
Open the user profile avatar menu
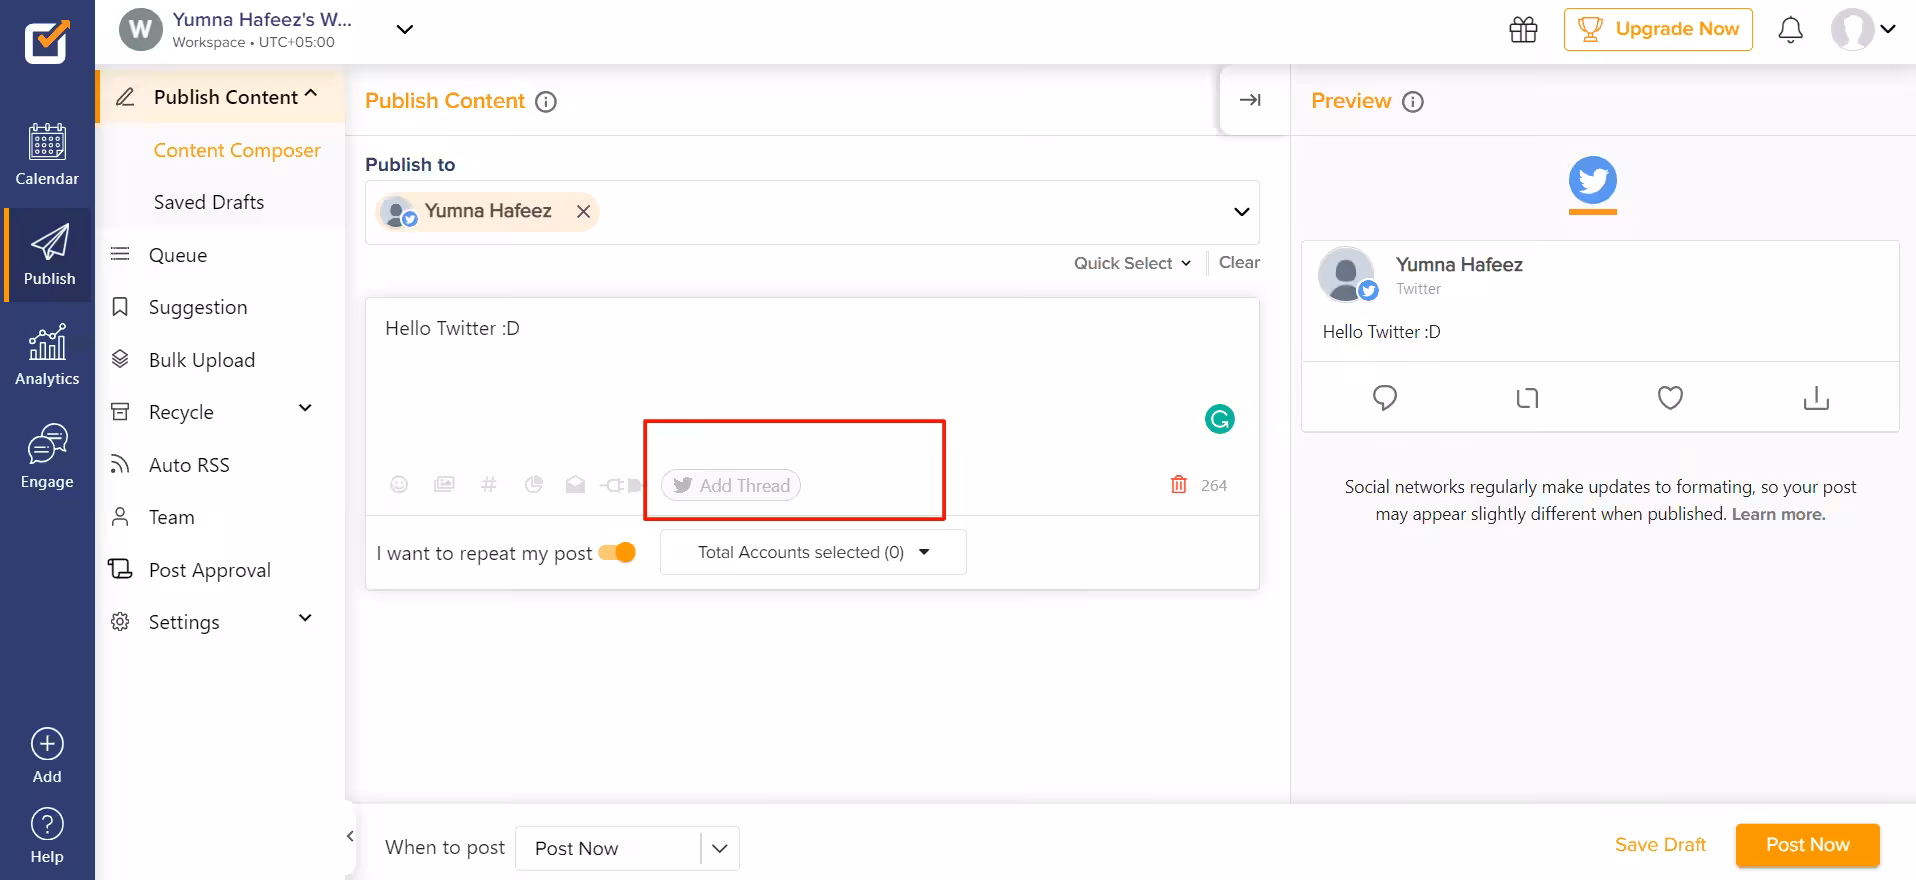(x=1862, y=30)
